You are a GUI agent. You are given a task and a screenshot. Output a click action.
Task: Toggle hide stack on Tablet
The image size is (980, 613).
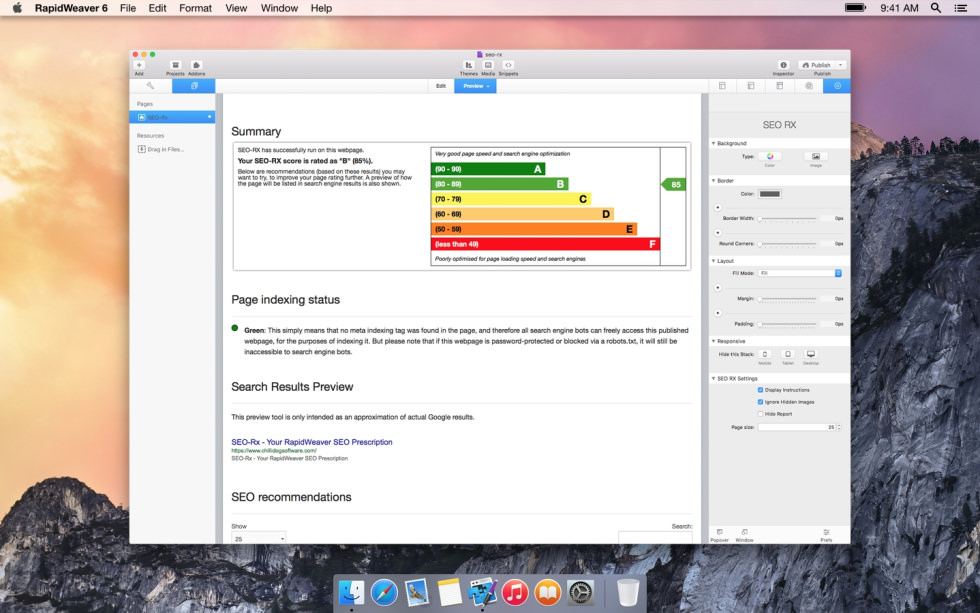pos(788,354)
